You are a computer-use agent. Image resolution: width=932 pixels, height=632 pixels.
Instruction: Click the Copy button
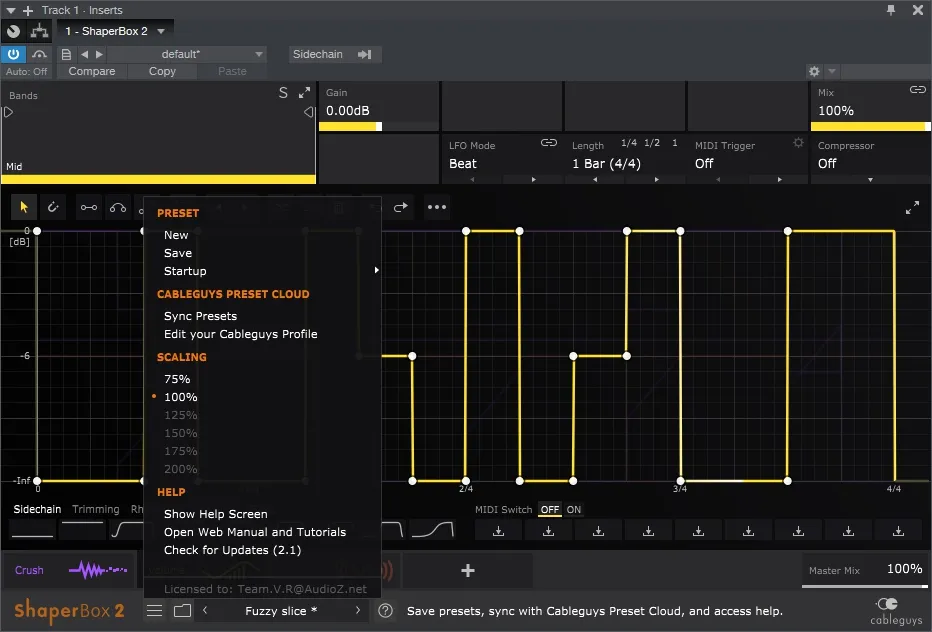pyautogui.click(x=162, y=71)
